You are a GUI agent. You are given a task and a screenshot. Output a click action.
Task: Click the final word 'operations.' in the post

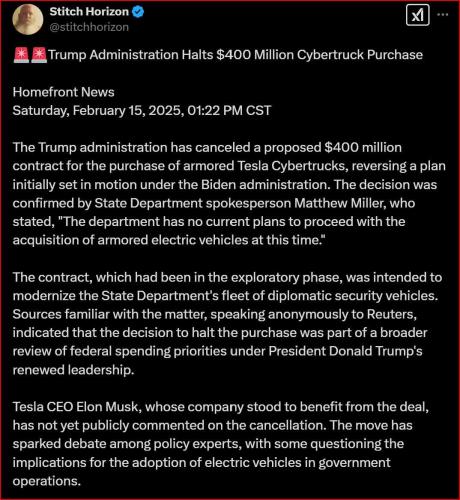pos(47,481)
